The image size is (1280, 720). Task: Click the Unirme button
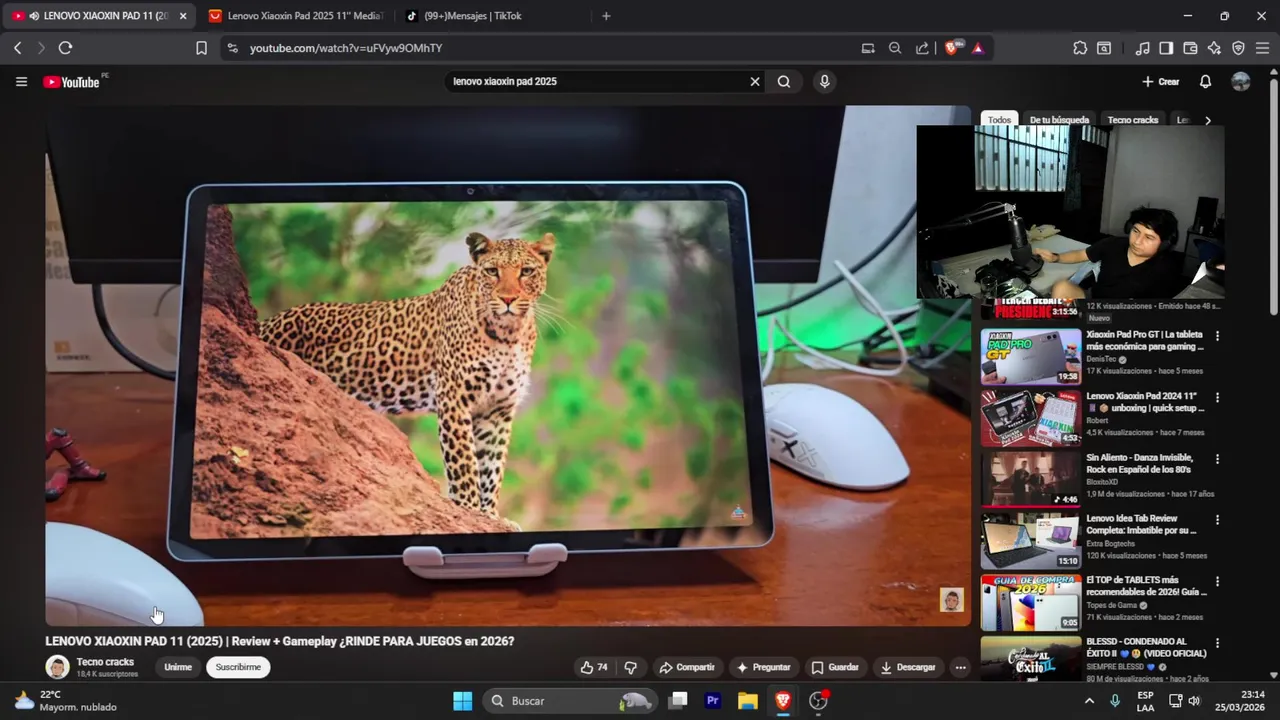pos(178,667)
